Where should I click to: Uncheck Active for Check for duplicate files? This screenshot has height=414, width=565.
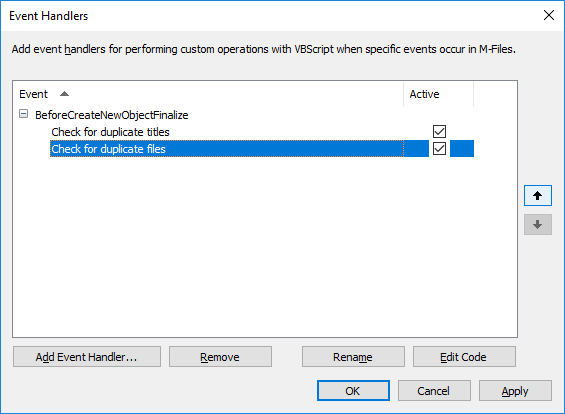[439, 148]
